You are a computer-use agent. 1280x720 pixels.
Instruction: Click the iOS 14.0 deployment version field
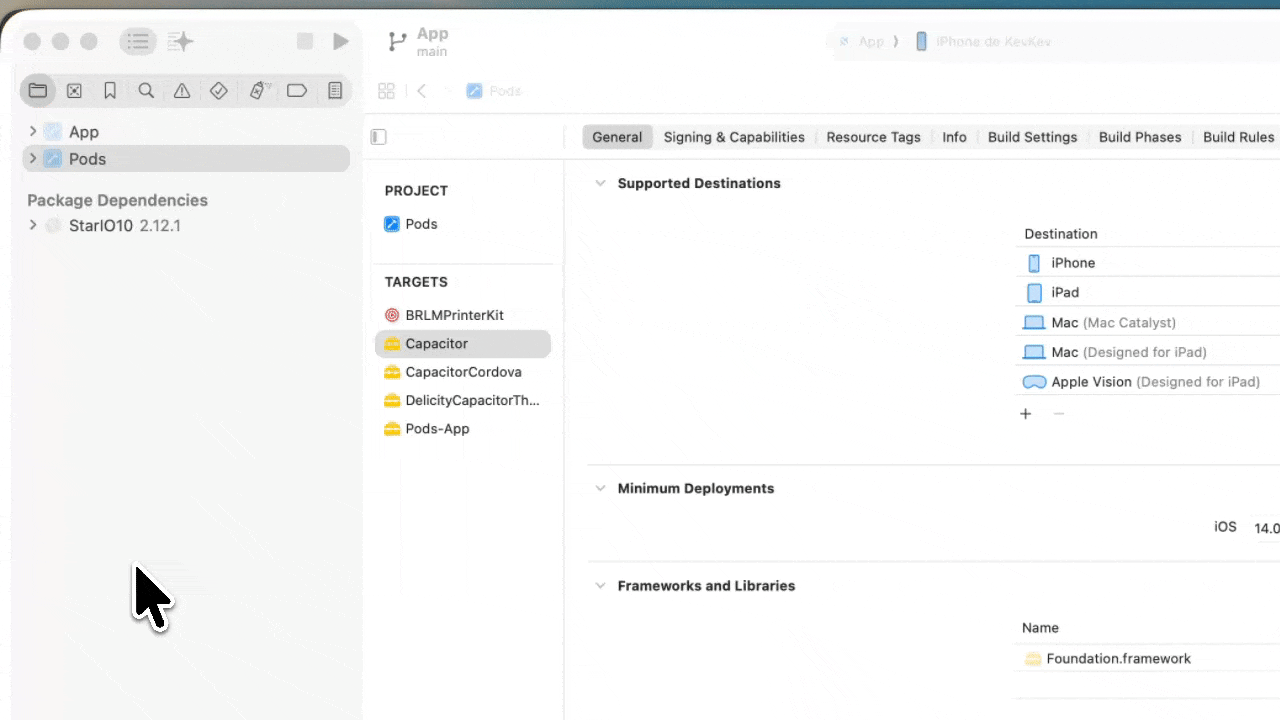[1266, 528]
